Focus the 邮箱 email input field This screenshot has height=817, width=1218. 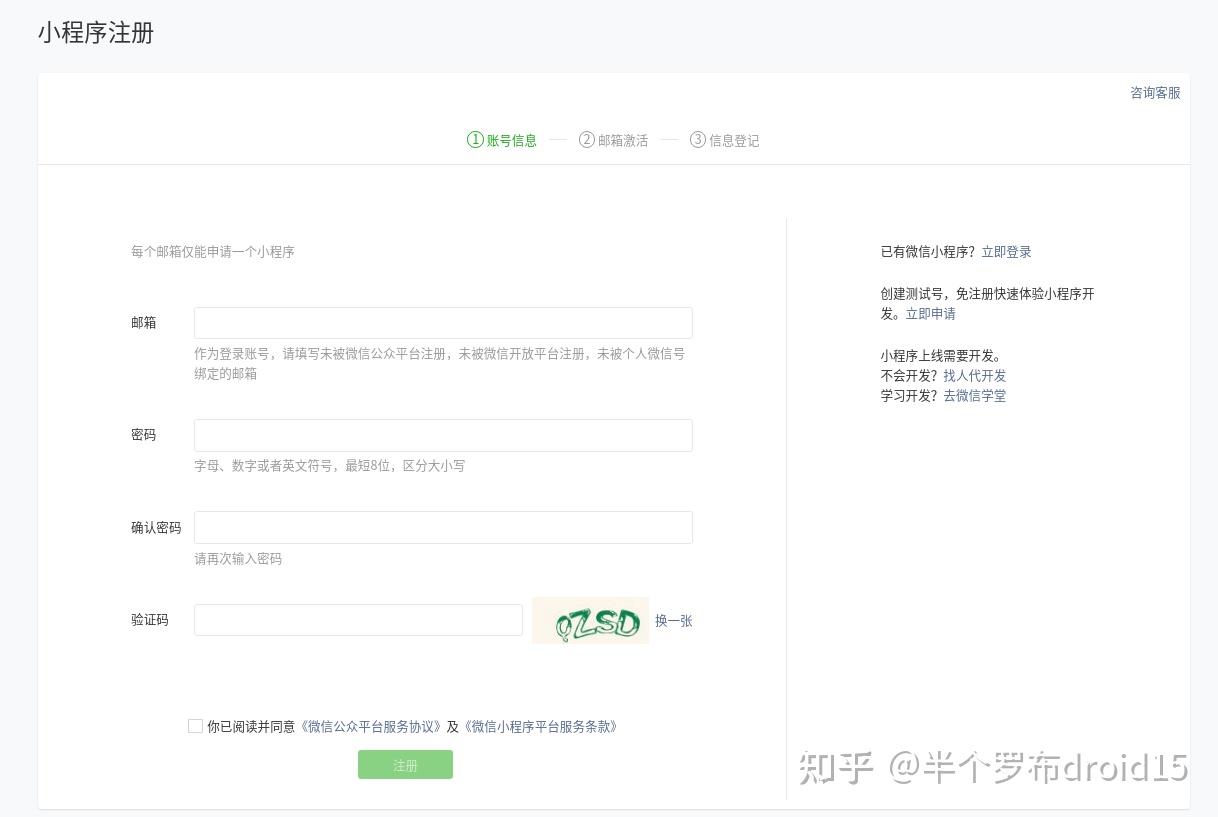443,323
